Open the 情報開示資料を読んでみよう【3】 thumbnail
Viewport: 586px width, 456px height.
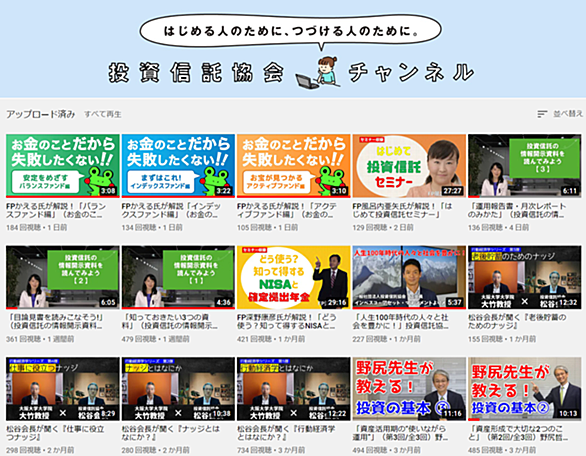[x=525, y=166]
